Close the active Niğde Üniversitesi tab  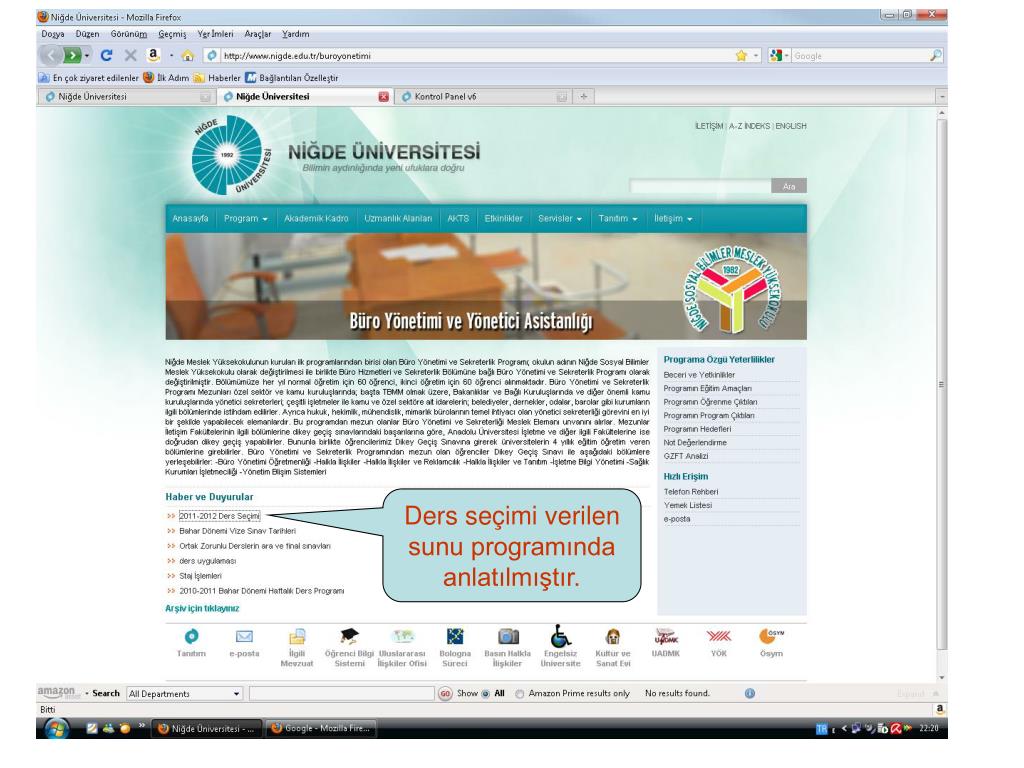coord(383,97)
